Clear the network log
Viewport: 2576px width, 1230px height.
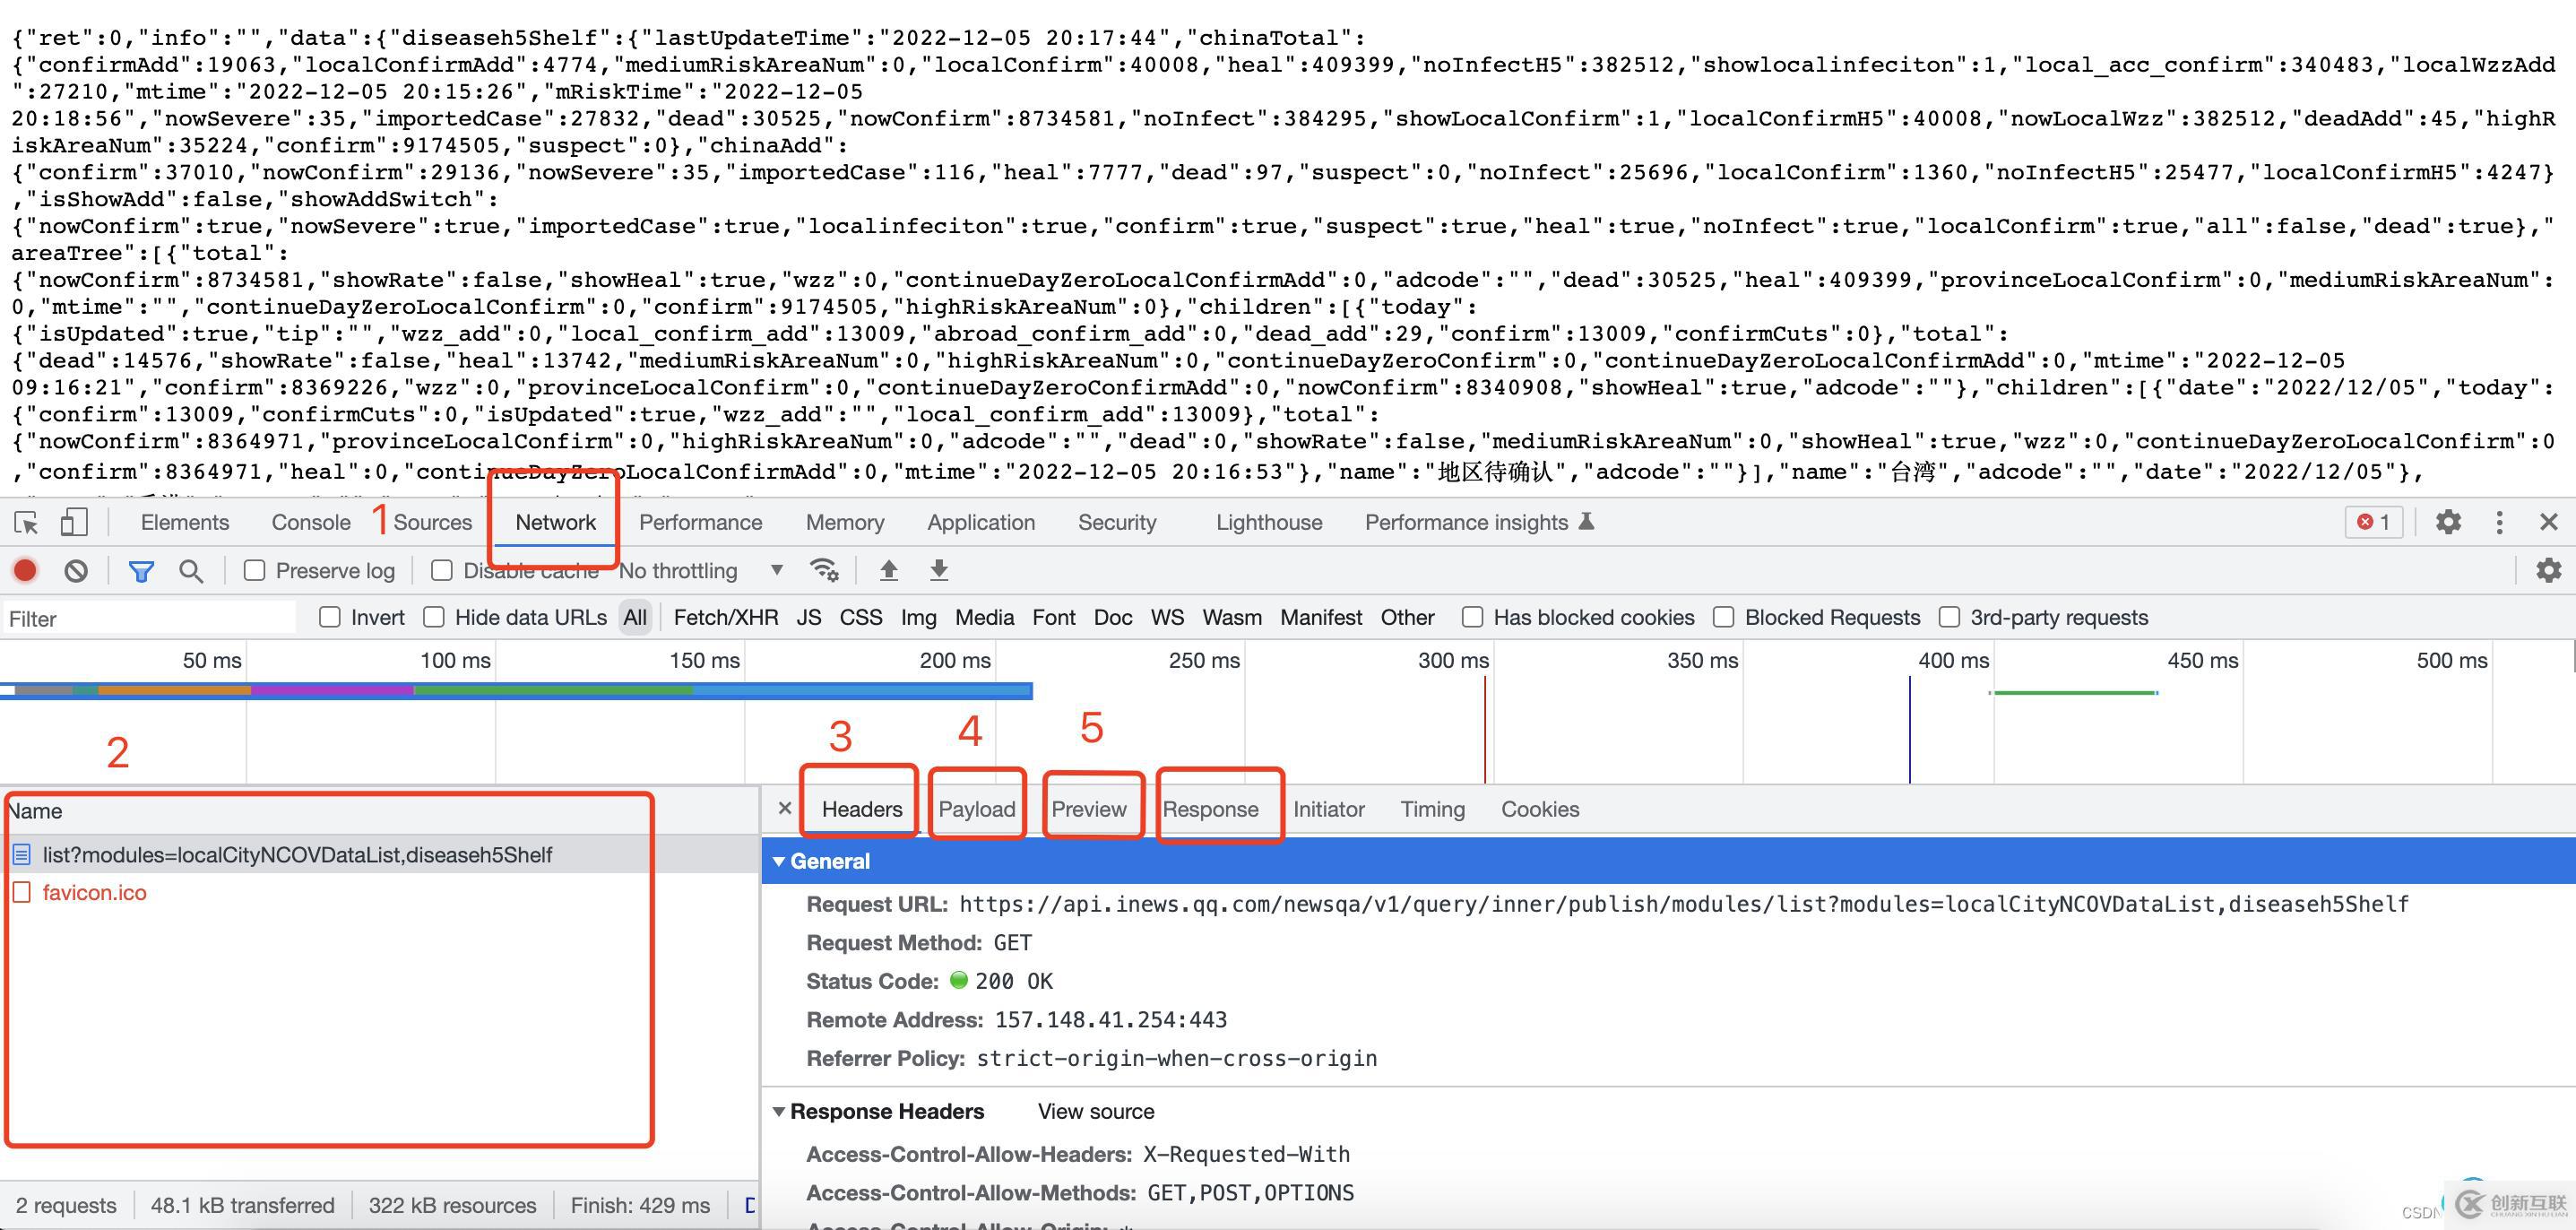pos(76,570)
